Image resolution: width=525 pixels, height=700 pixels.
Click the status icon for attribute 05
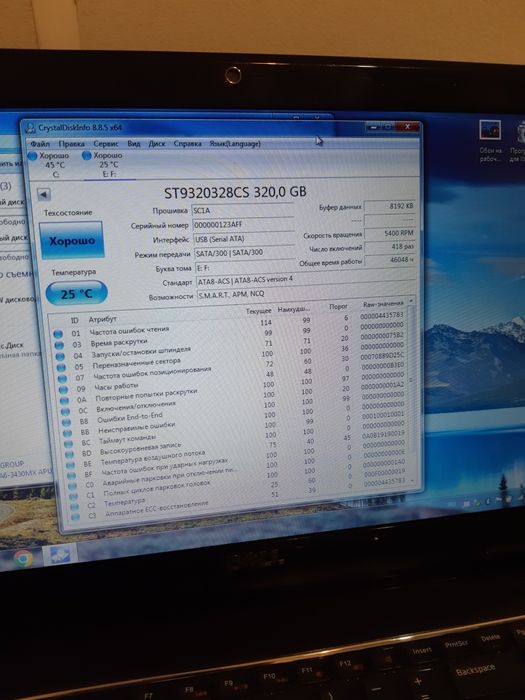[61, 367]
